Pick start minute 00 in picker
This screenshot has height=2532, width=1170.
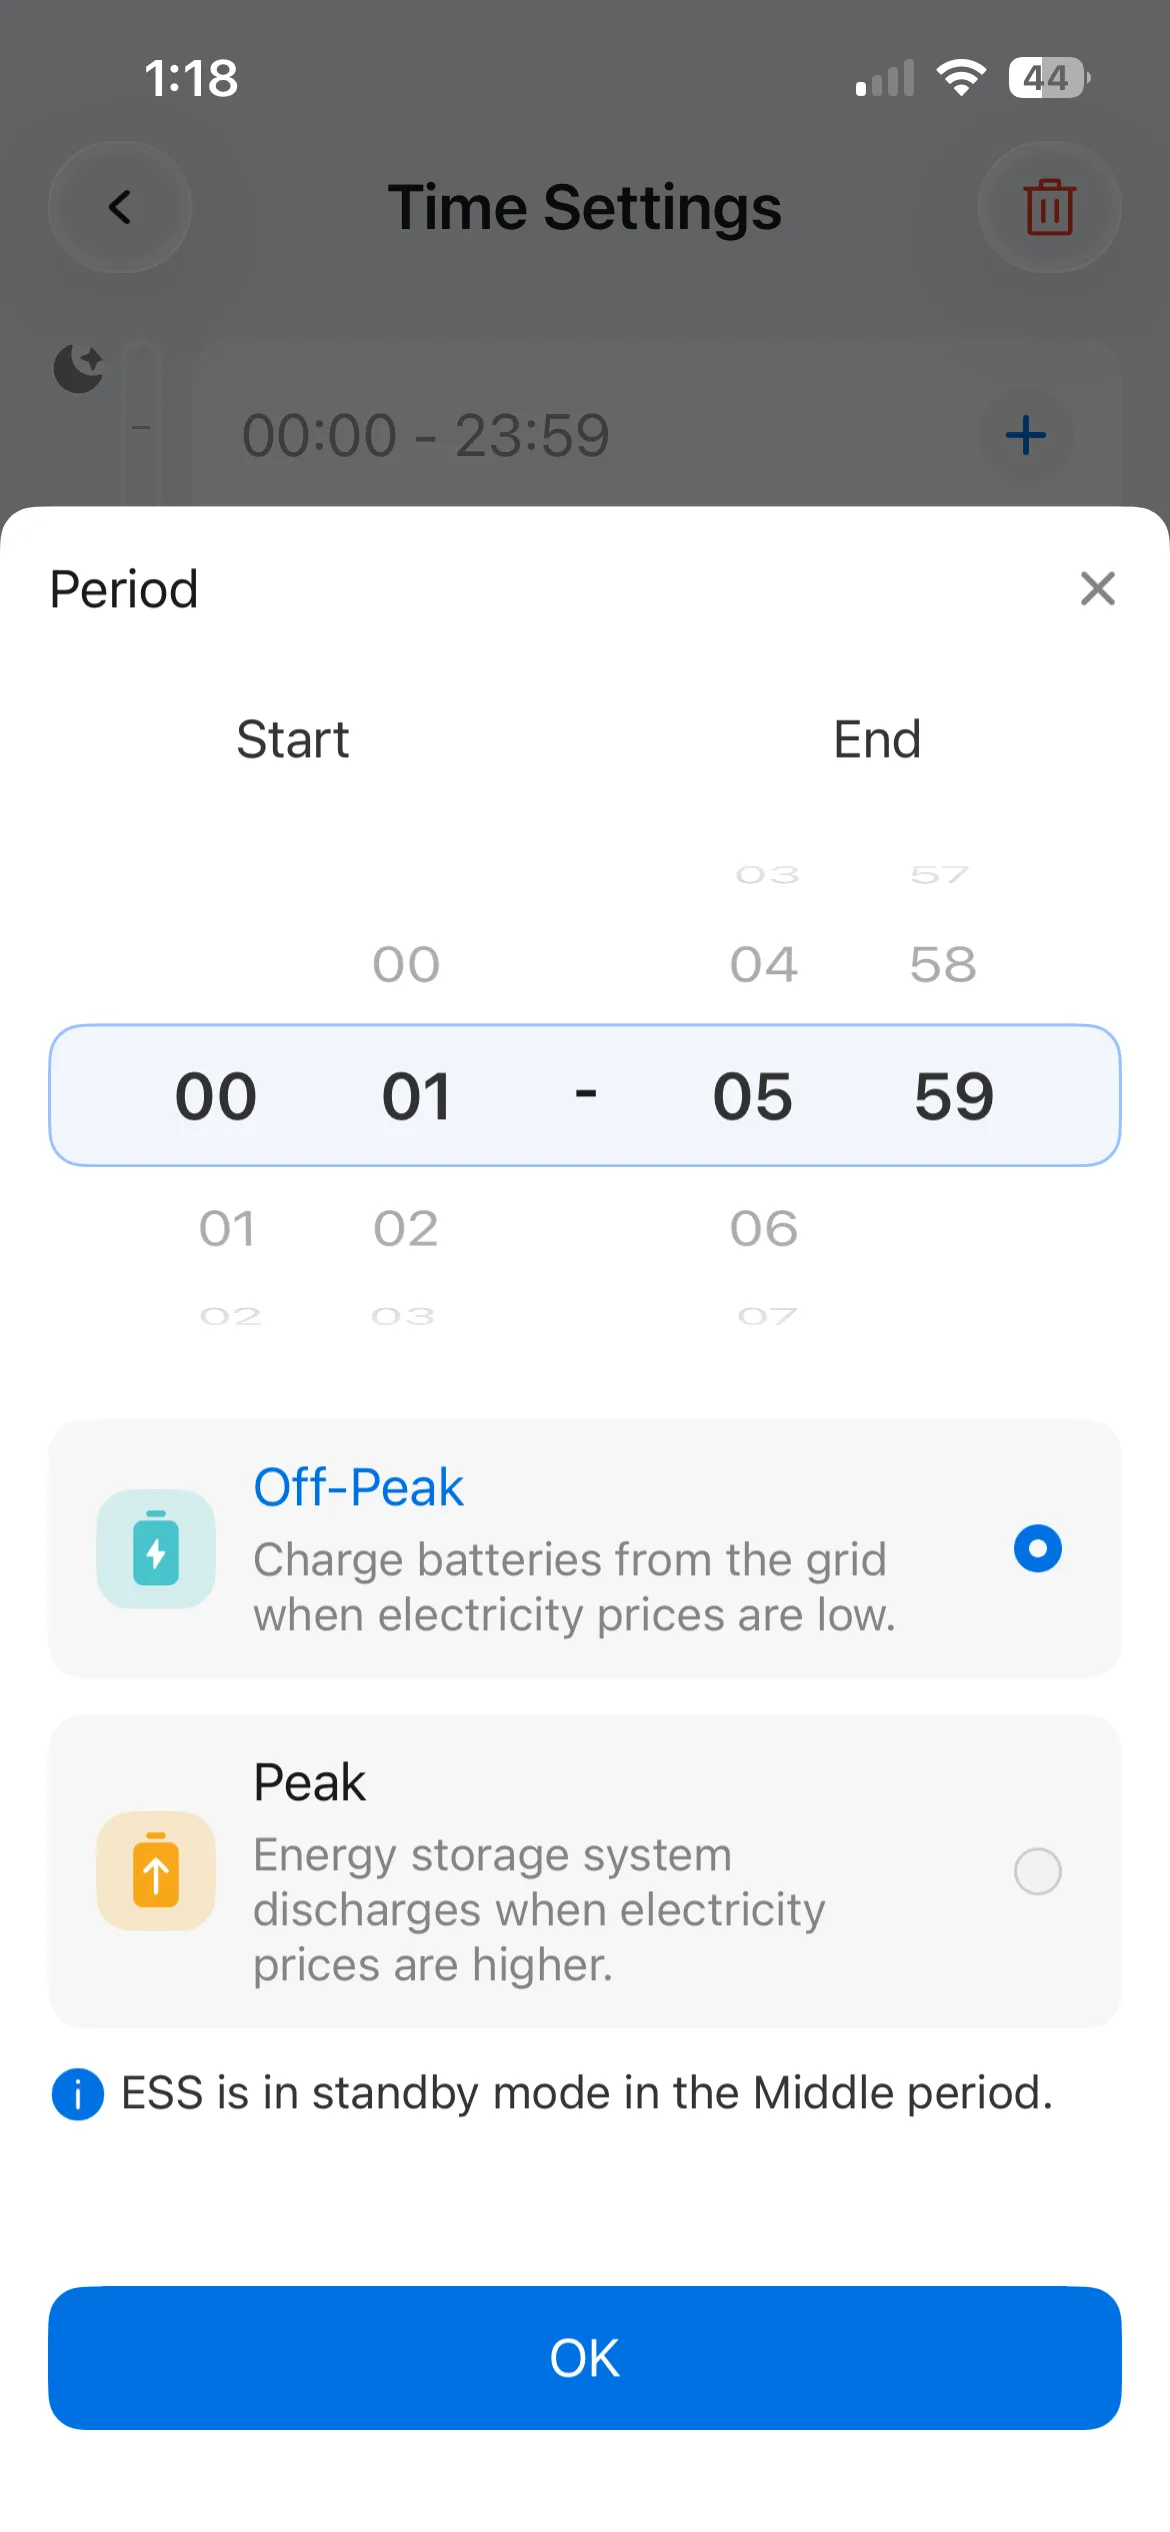coord(406,964)
